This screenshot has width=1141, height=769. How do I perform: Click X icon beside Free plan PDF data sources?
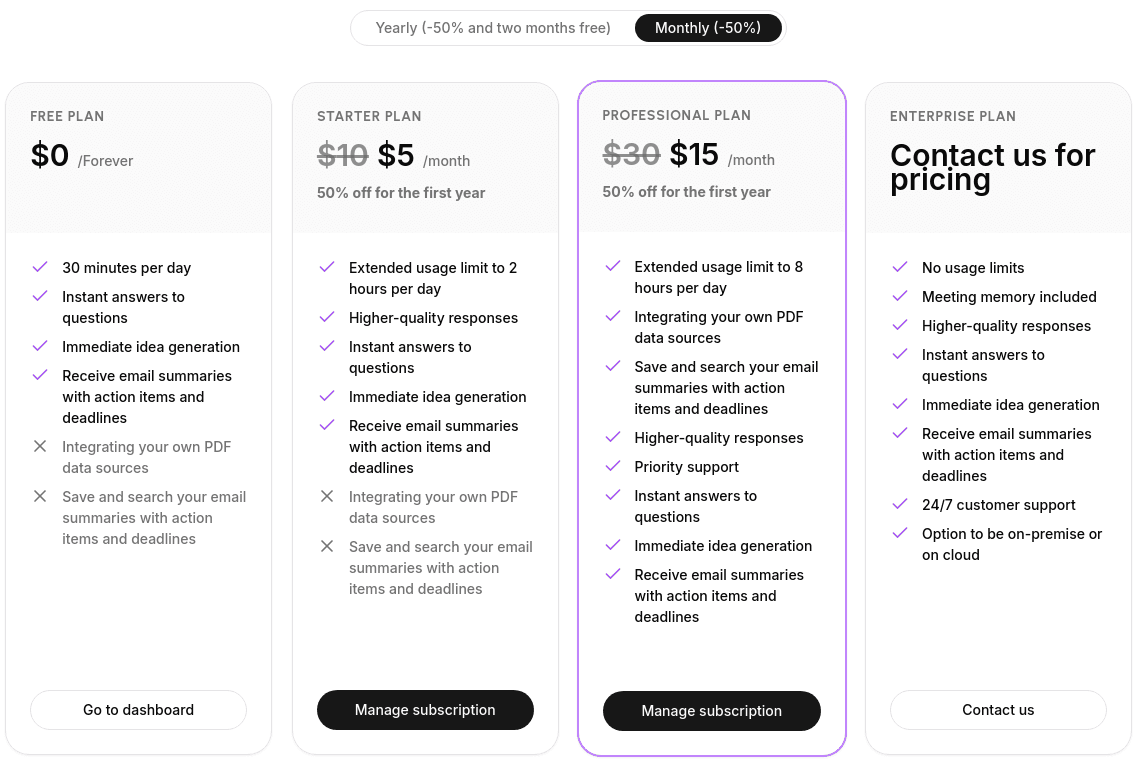click(40, 447)
